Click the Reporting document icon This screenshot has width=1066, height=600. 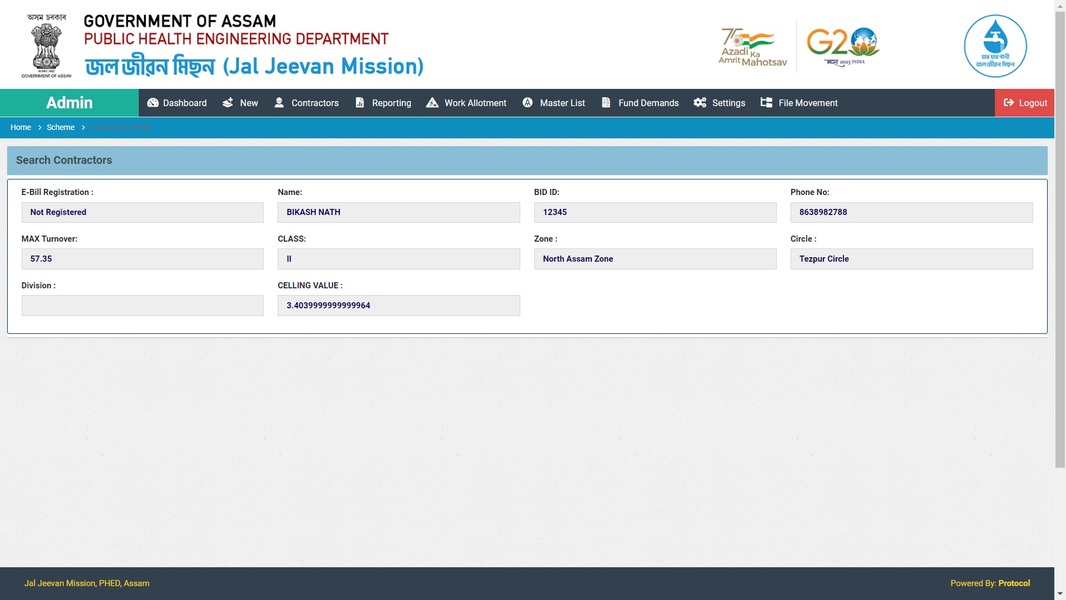[x=360, y=103]
